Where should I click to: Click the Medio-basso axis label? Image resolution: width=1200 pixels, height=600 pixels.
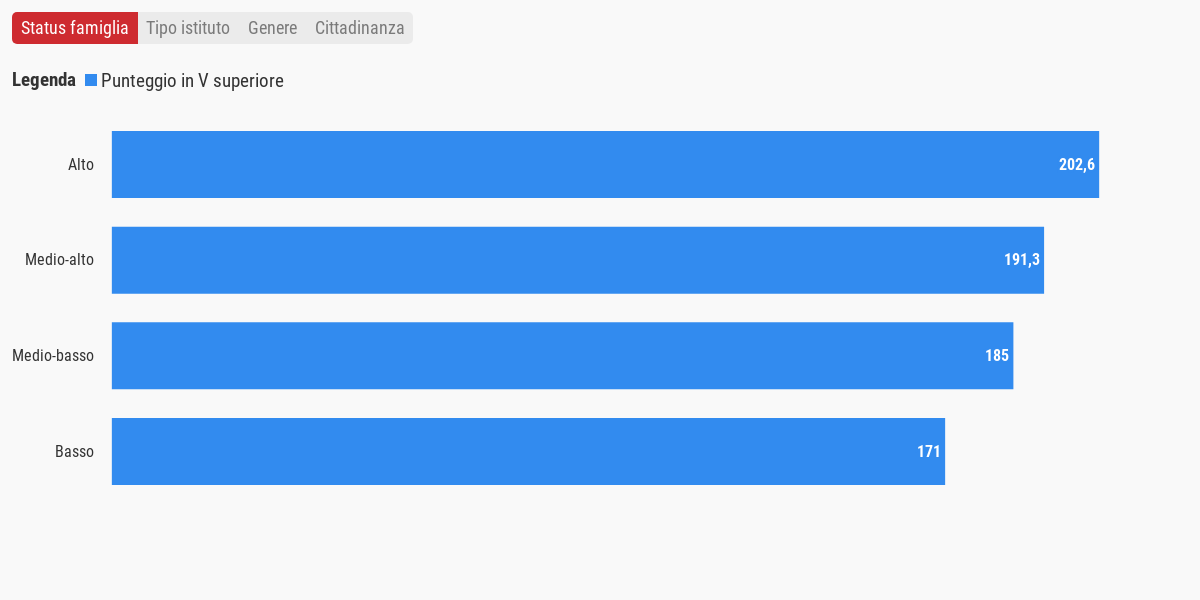[53, 355]
